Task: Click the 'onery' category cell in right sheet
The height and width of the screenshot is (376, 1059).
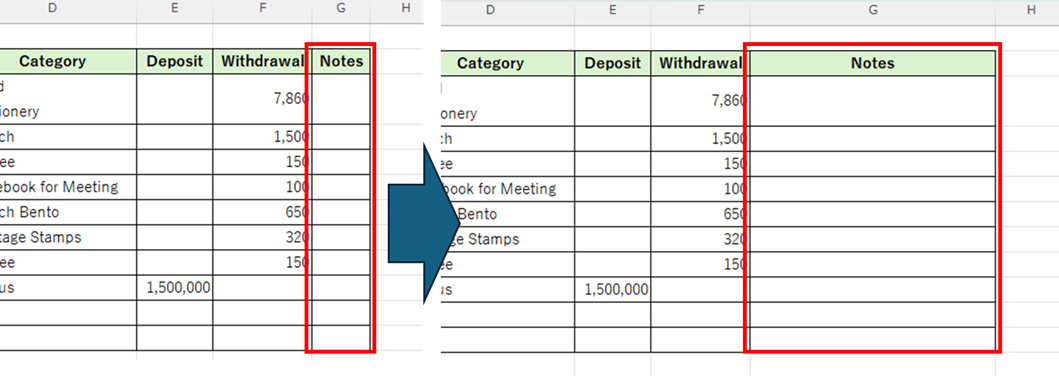Action: click(508, 101)
